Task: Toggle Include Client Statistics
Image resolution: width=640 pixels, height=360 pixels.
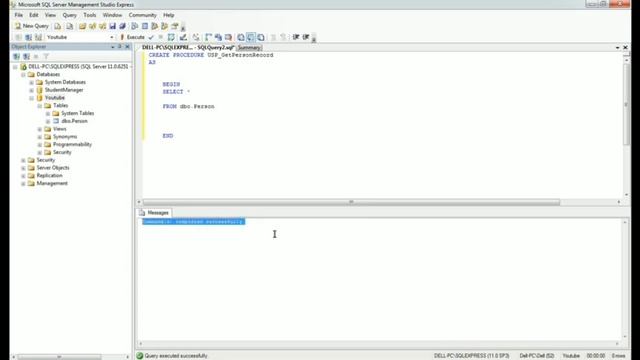Action: (x=218, y=37)
